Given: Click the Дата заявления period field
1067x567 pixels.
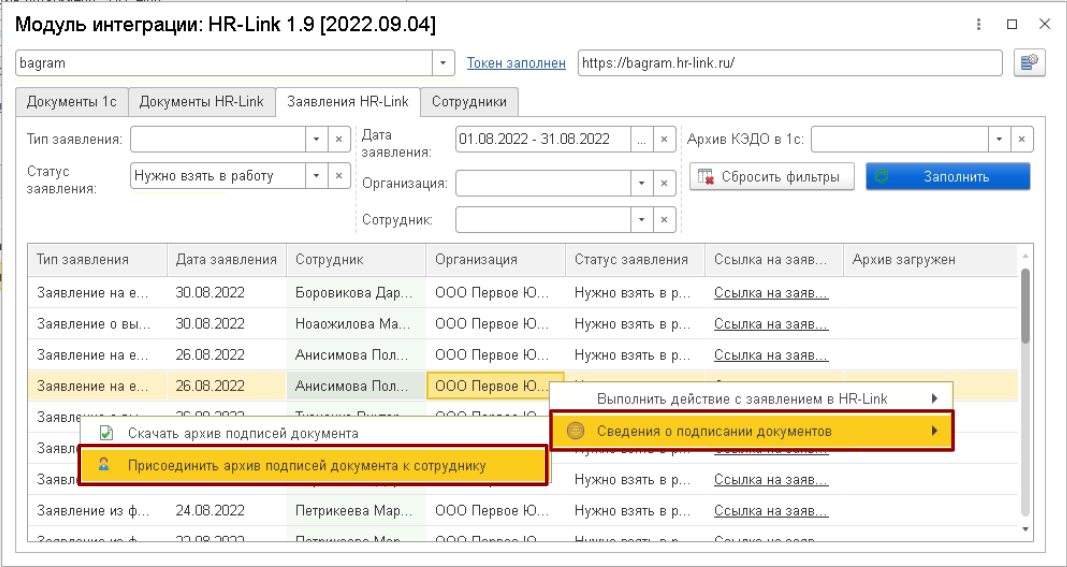Looking at the screenshot, I should (543, 139).
